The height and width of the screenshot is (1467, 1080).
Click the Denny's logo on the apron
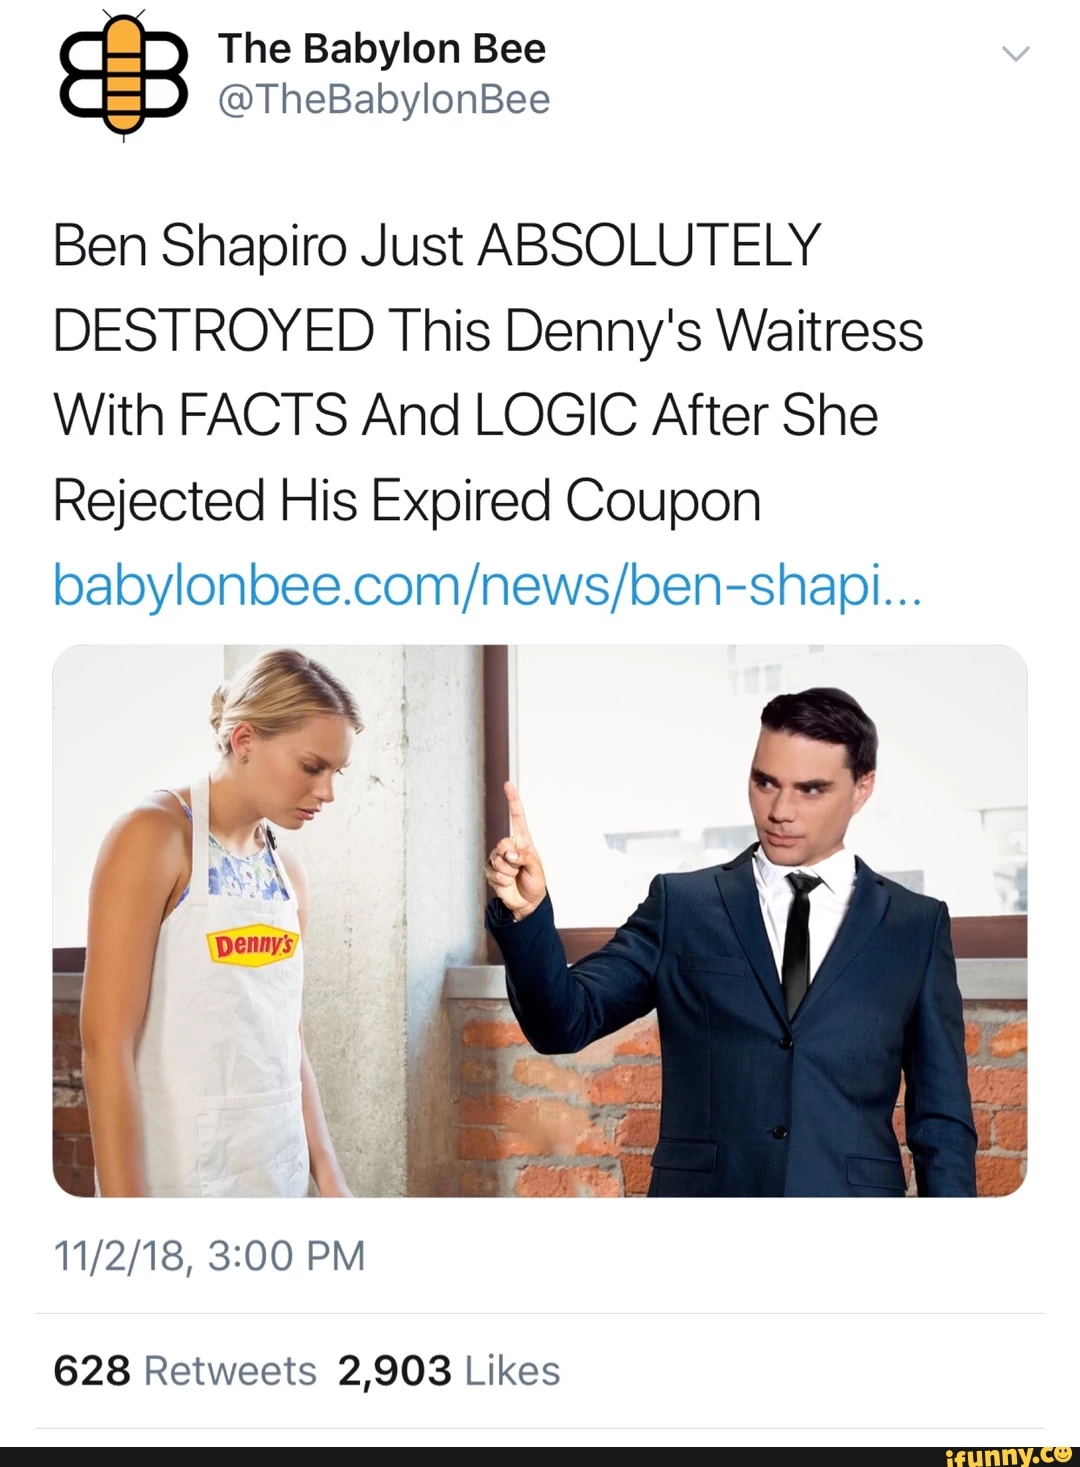click(x=252, y=945)
